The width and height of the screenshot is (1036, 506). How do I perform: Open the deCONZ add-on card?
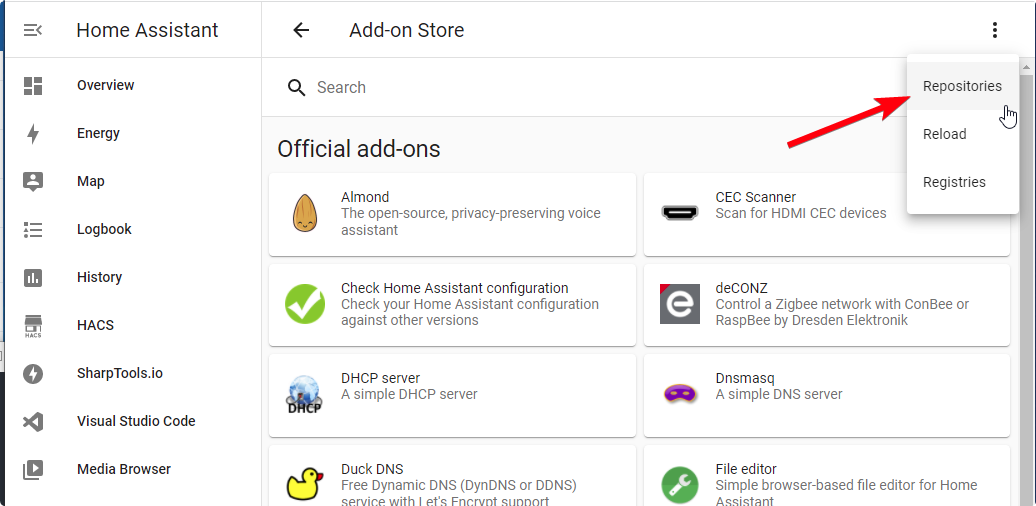click(827, 305)
